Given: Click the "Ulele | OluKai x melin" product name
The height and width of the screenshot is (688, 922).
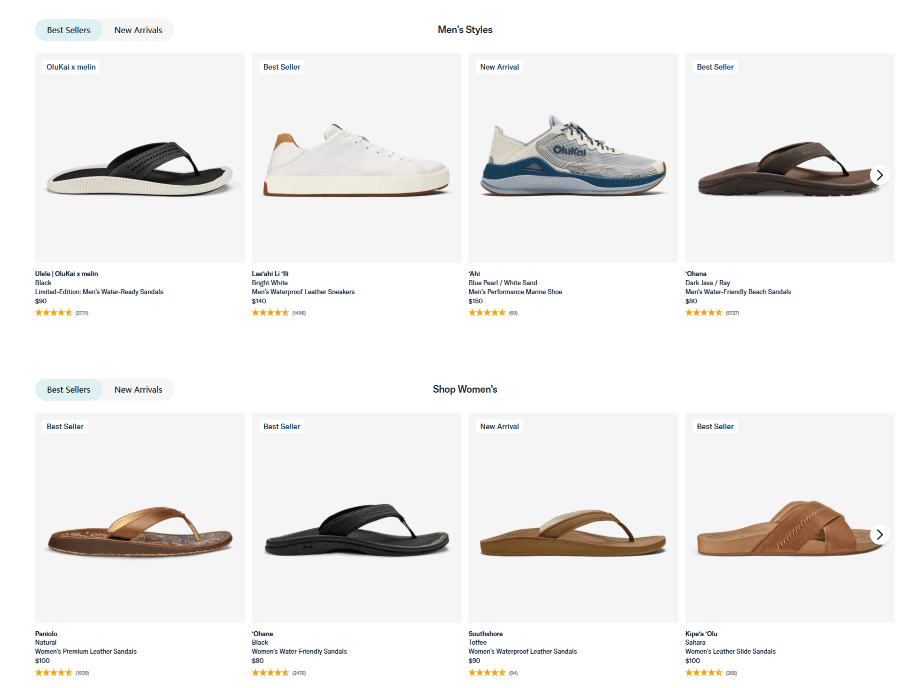Looking at the screenshot, I should click(66, 273).
